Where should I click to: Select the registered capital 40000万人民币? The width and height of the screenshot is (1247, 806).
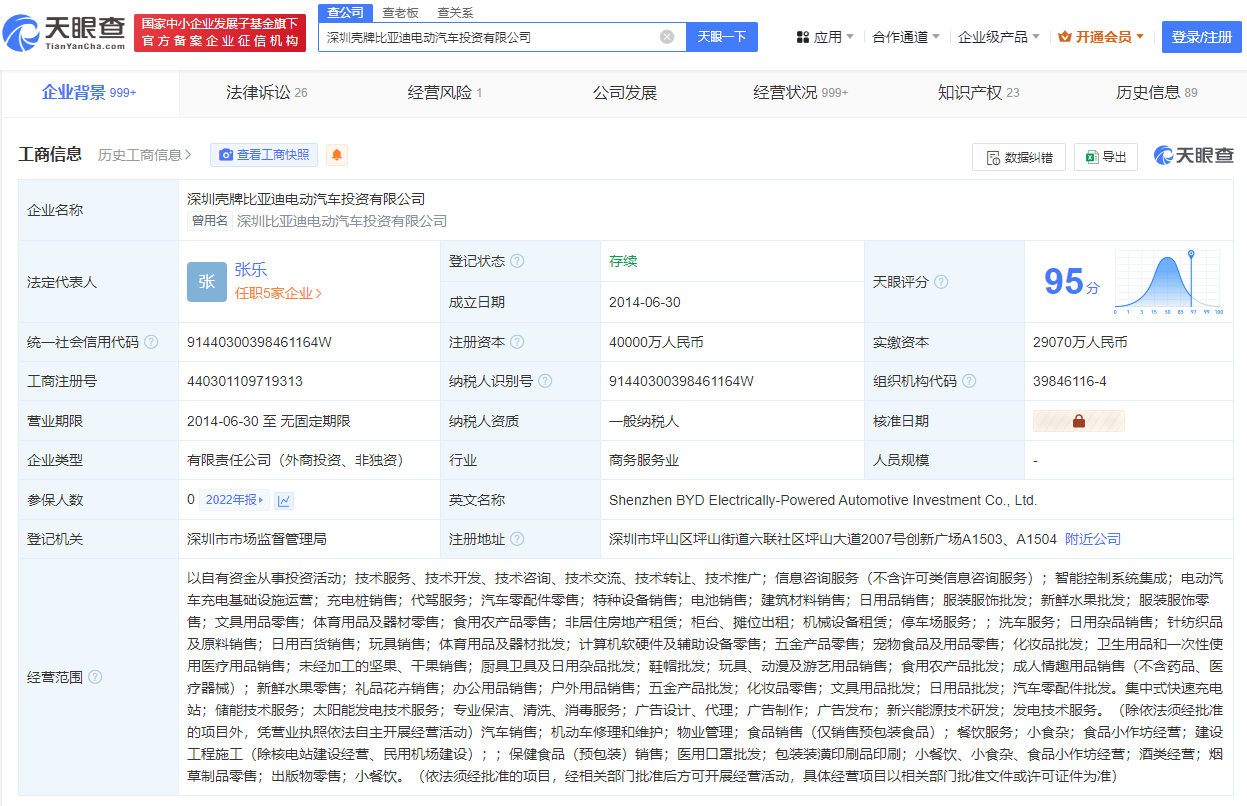656,342
